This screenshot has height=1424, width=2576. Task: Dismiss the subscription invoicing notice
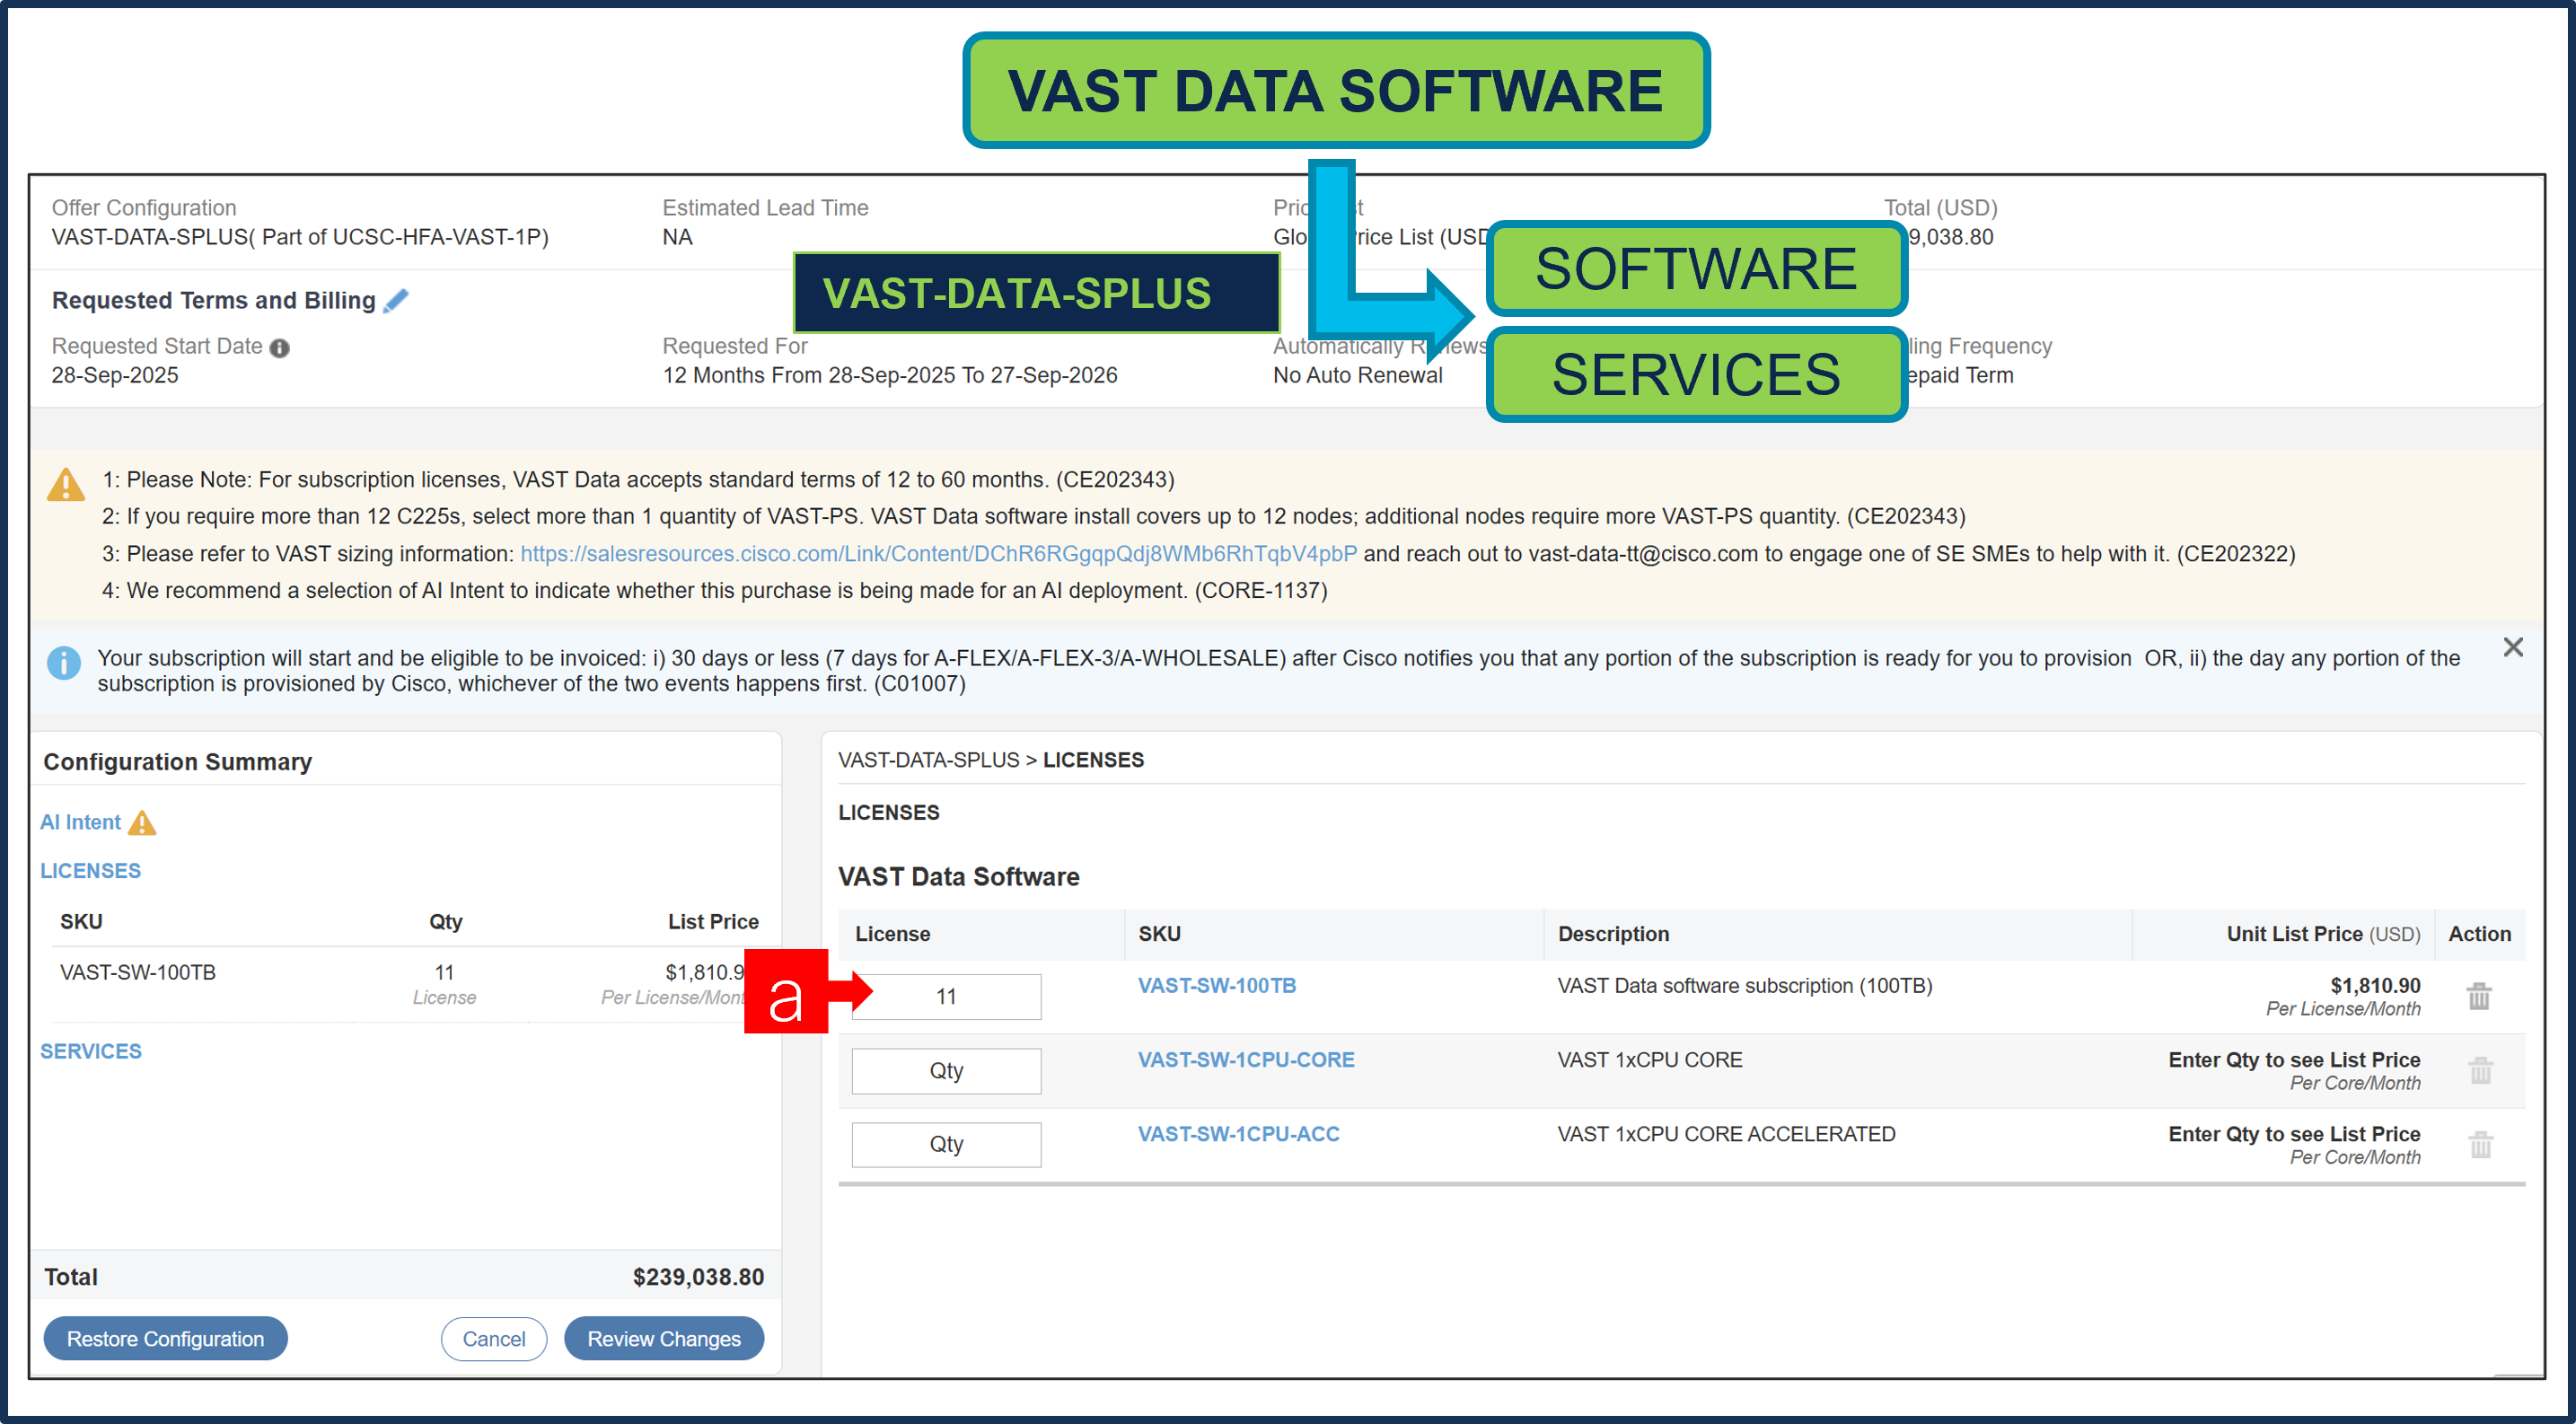(x=2513, y=647)
